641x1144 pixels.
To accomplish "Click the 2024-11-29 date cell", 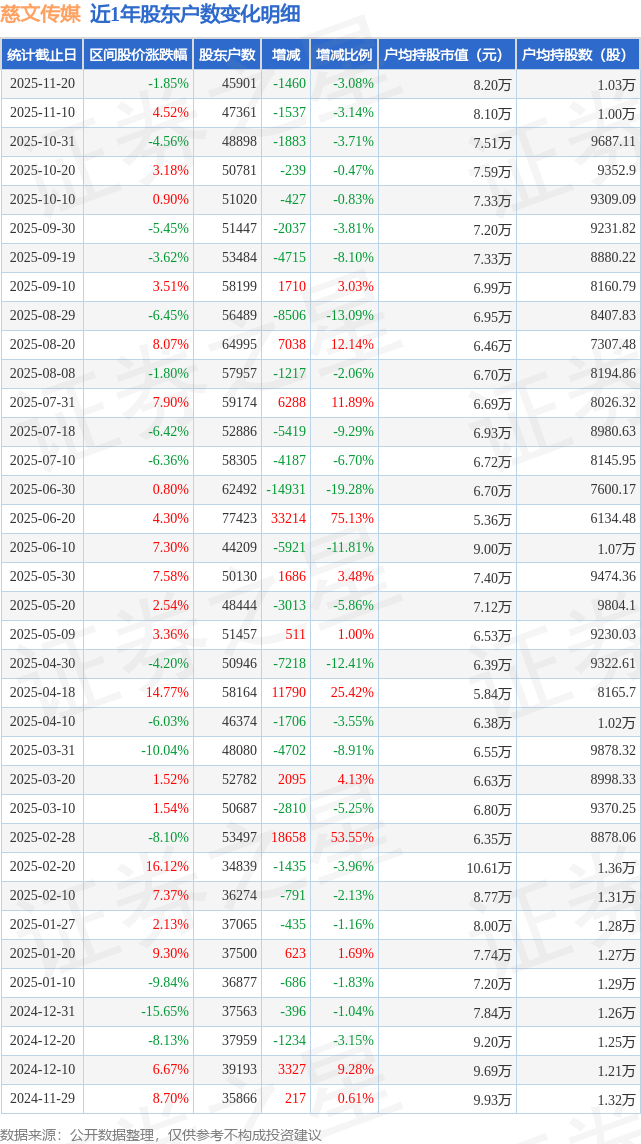I will pyautogui.click(x=42, y=1098).
